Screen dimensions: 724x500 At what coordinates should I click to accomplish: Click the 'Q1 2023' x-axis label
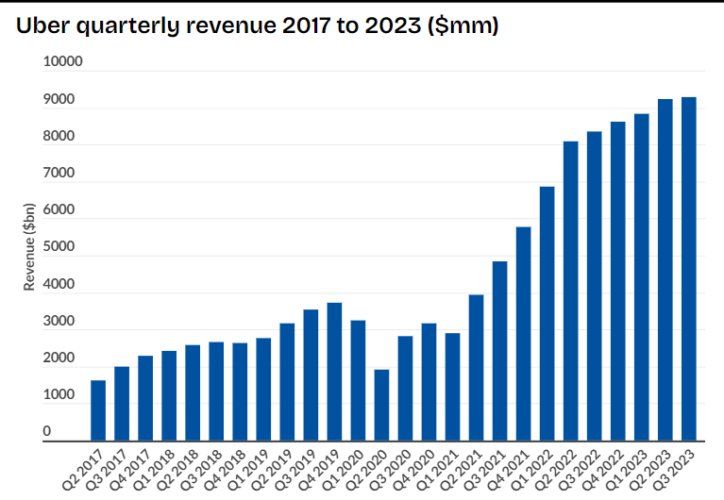point(627,469)
